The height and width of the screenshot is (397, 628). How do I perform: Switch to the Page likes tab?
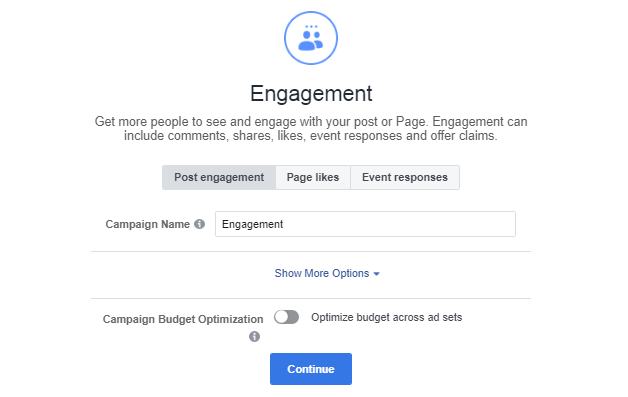point(313,177)
